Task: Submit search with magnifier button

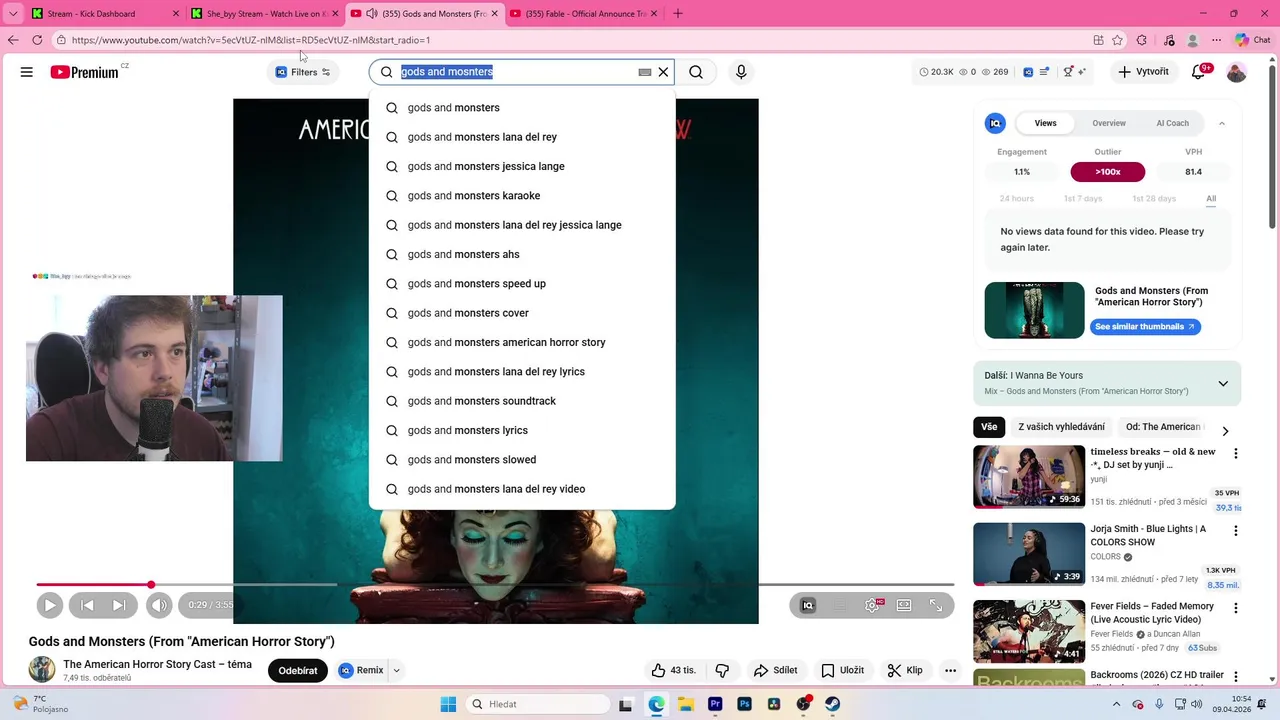Action: click(696, 72)
